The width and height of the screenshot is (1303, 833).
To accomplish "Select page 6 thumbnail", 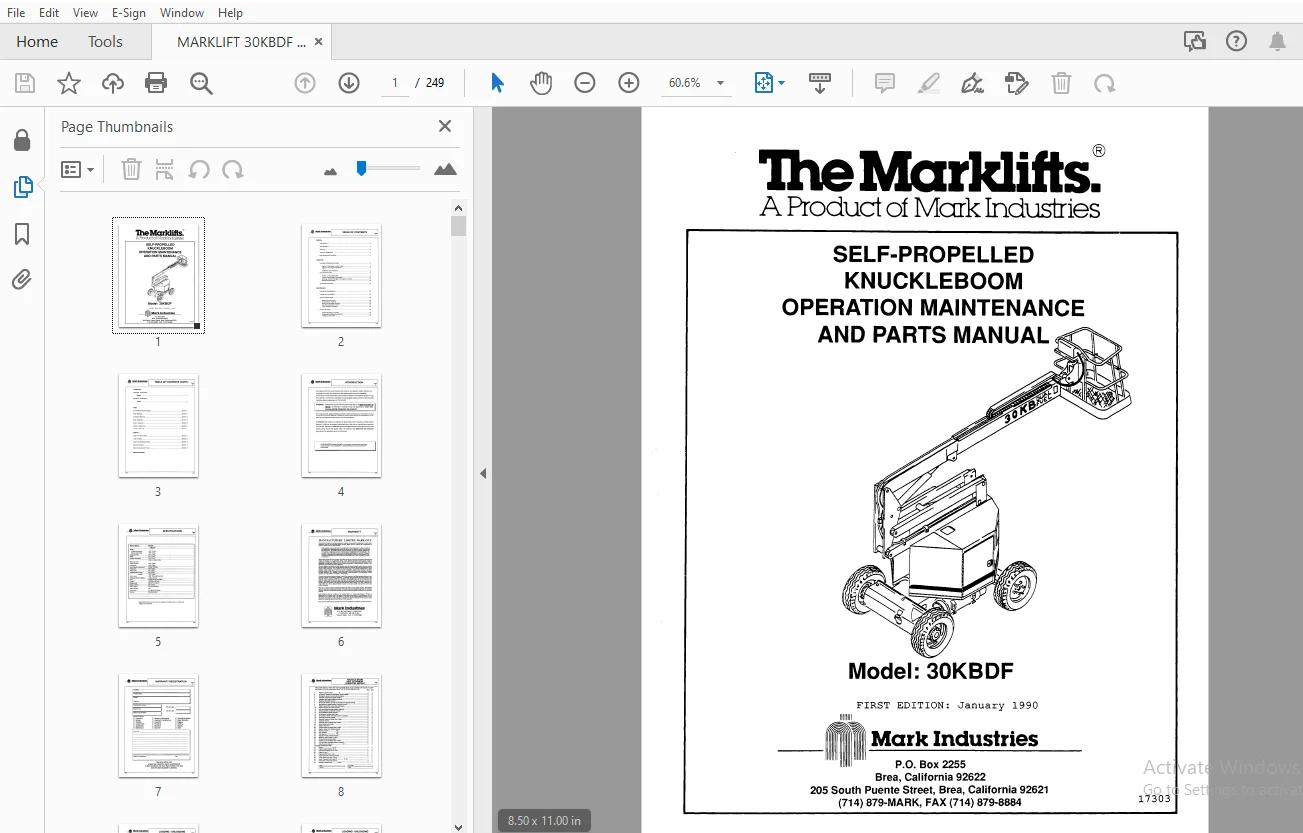I will click(341, 576).
